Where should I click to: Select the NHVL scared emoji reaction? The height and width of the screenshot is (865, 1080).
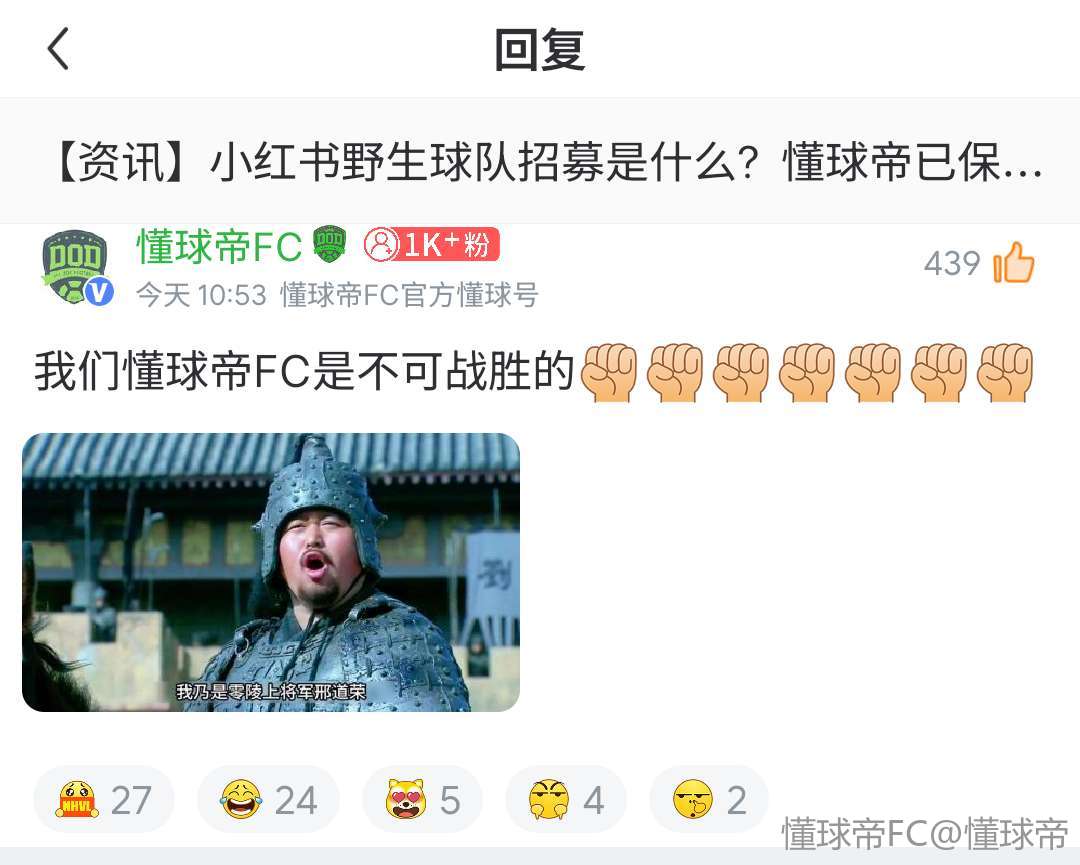pyautogui.click(x=103, y=800)
